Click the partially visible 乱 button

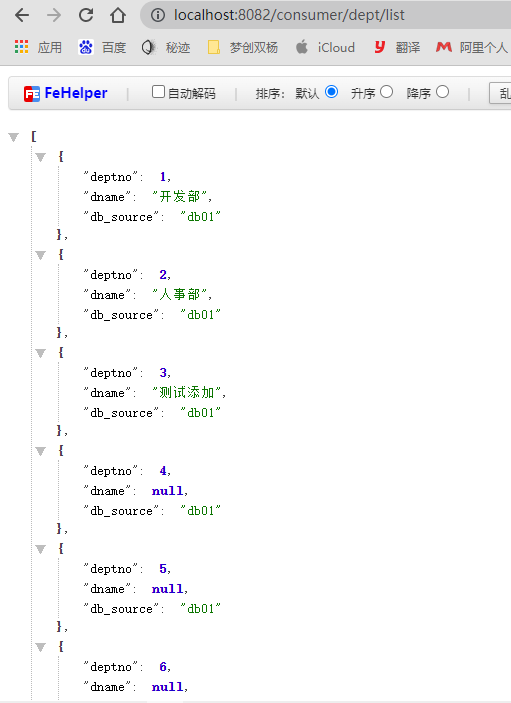tap(501, 93)
